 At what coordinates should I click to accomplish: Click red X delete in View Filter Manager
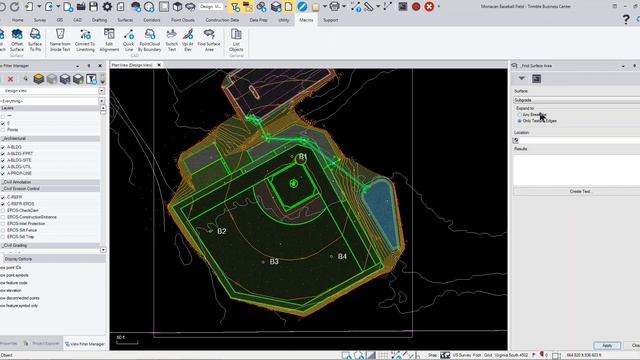pyautogui.click(x=10, y=79)
